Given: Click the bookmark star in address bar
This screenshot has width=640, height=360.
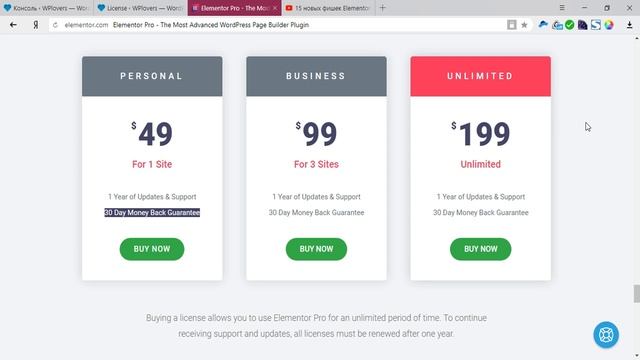Looking at the screenshot, I should click(x=524, y=25).
